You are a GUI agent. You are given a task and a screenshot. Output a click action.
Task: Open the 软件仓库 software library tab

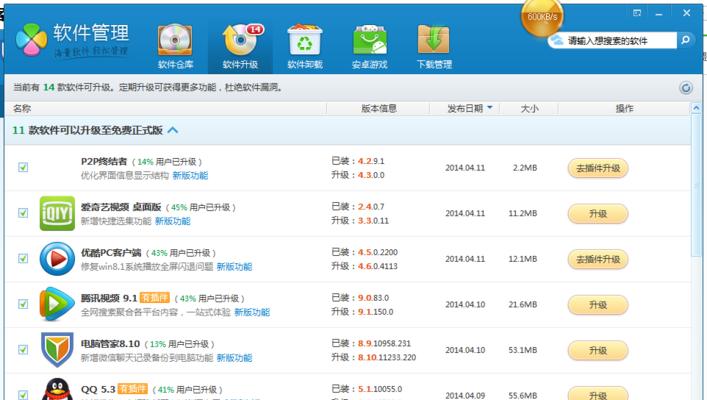(x=175, y=47)
